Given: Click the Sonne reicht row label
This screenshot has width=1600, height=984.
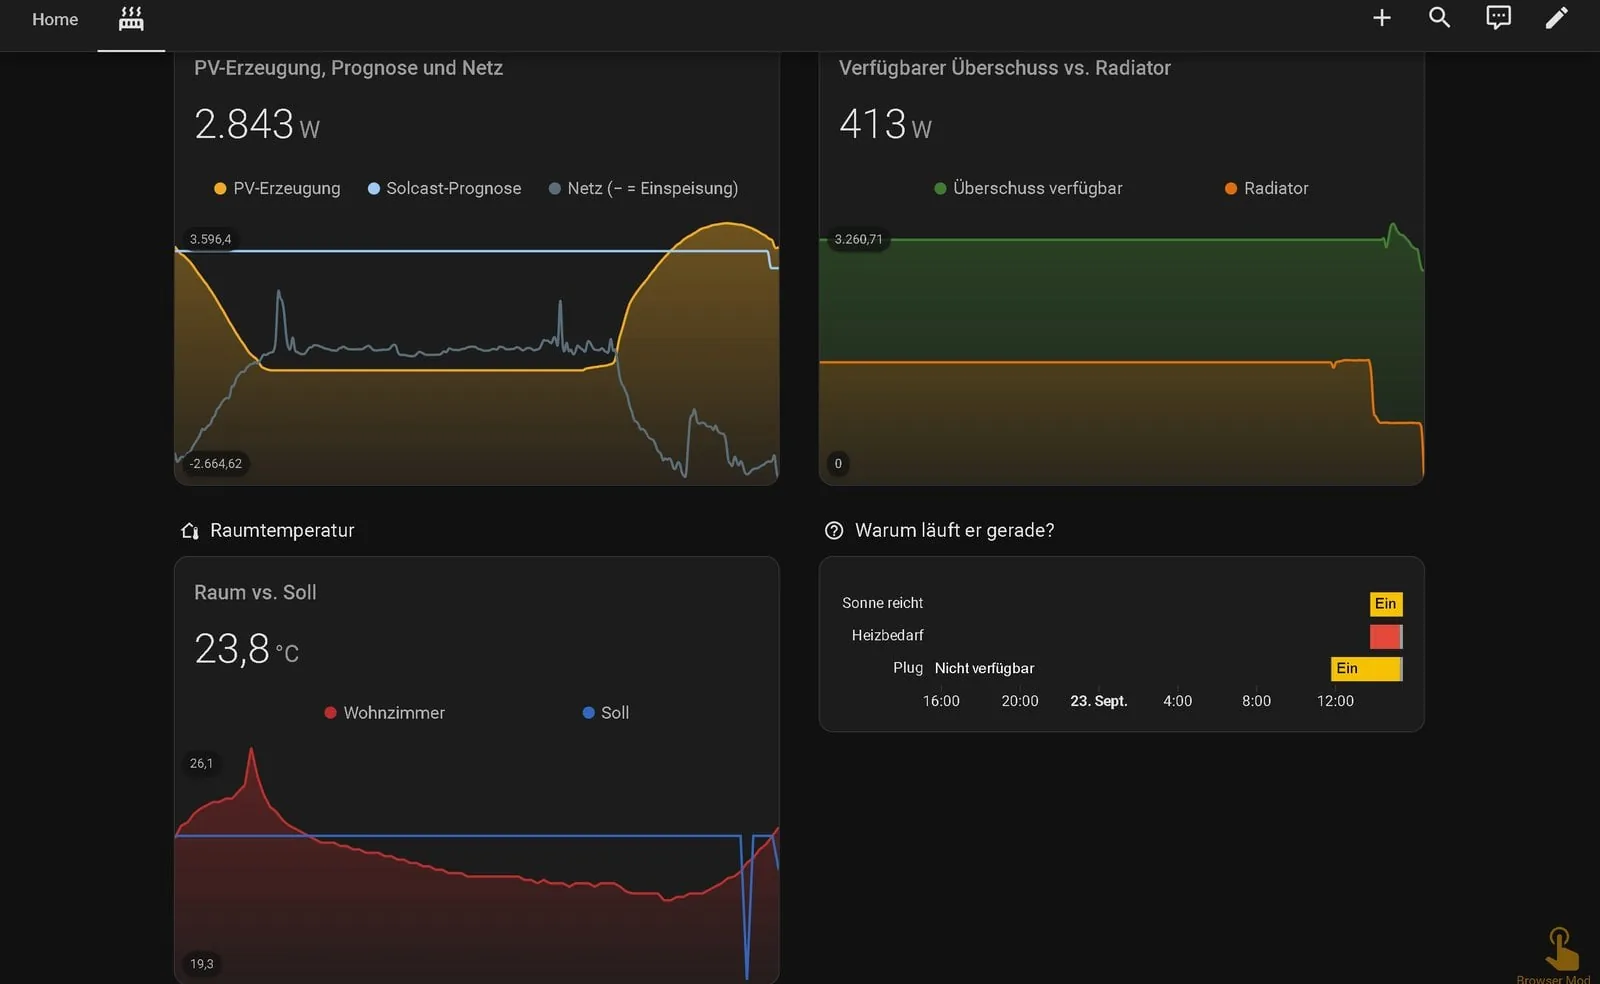Looking at the screenshot, I should [x=882, y=603].
